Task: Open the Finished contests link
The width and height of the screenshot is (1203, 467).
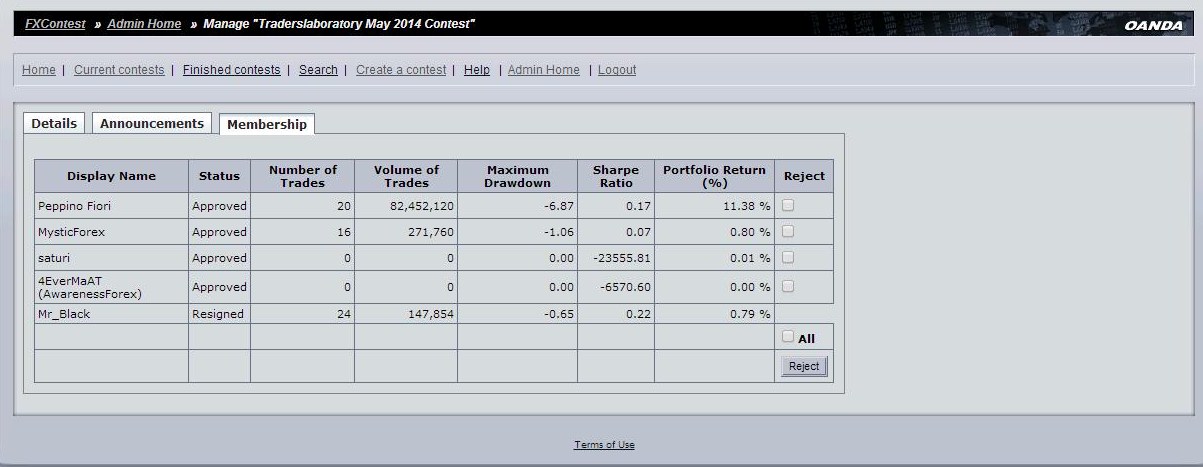Action: click(231, 70)
